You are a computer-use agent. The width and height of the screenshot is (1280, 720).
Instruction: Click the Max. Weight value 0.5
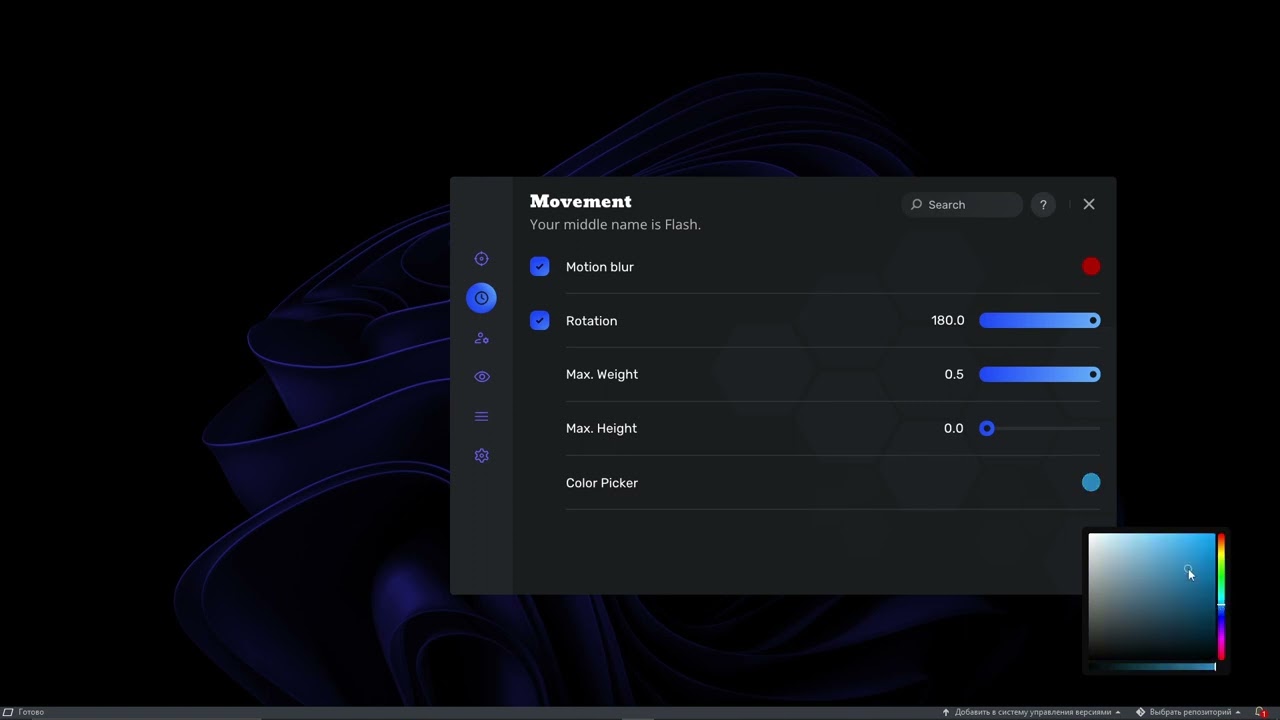pyautogui.click(x=954, y=375)
